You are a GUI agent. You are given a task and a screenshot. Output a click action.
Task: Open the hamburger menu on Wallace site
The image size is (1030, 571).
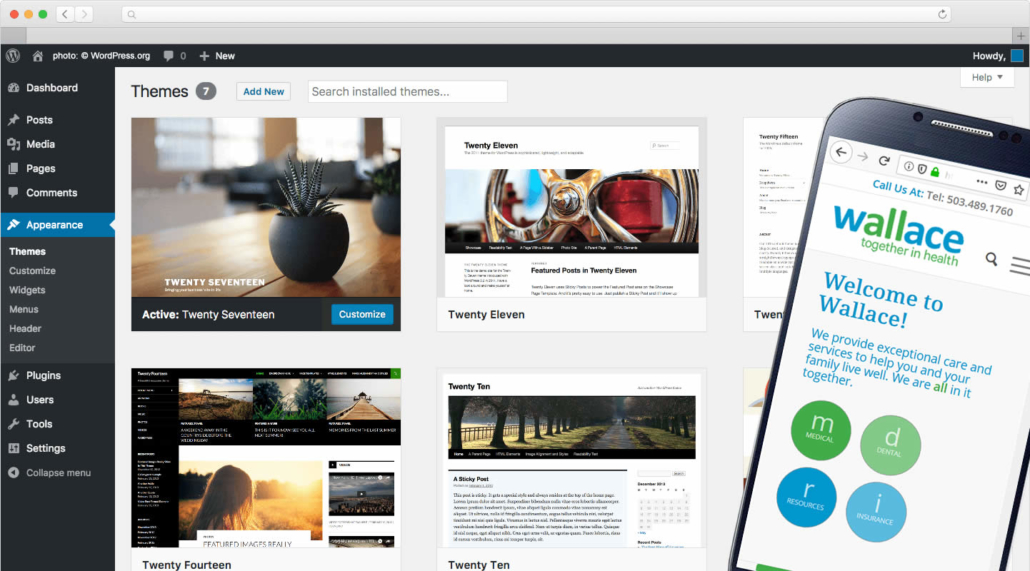(x=1020, y=266)
